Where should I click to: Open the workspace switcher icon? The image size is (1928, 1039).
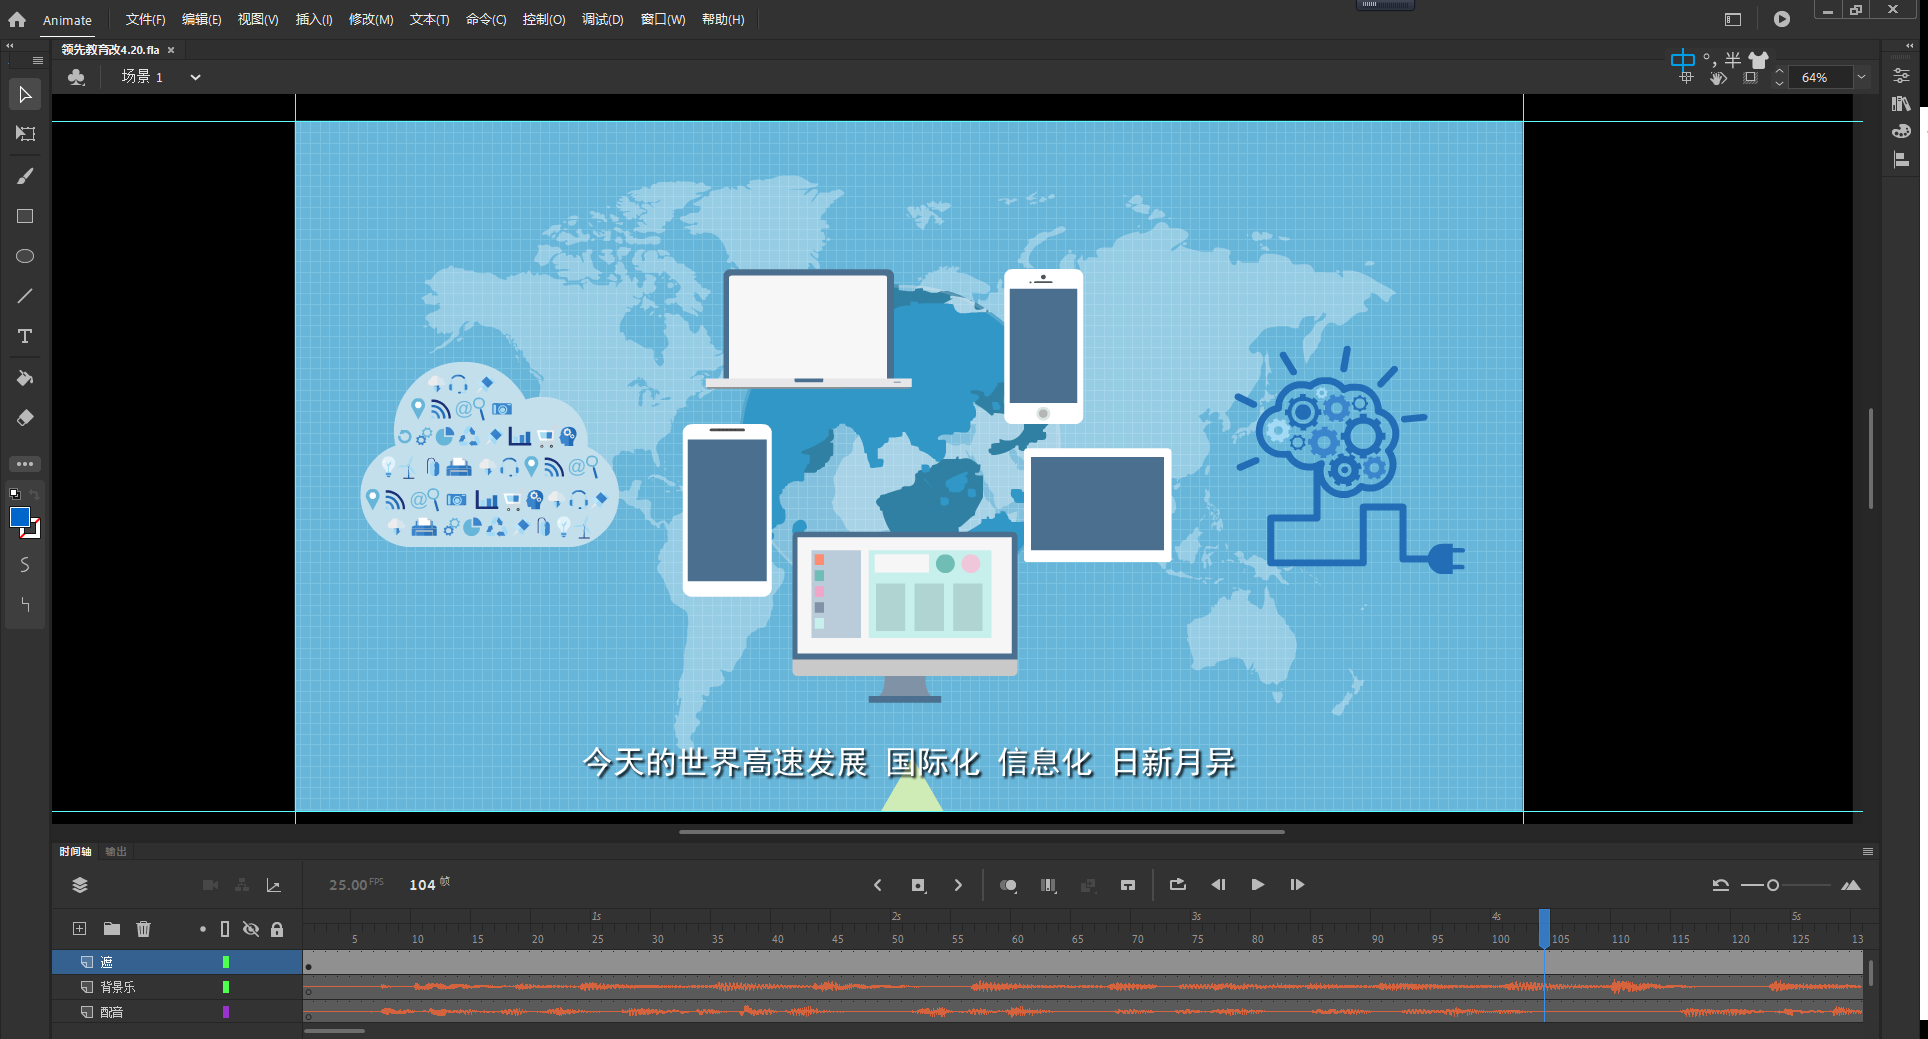(x=1733, y=19)
